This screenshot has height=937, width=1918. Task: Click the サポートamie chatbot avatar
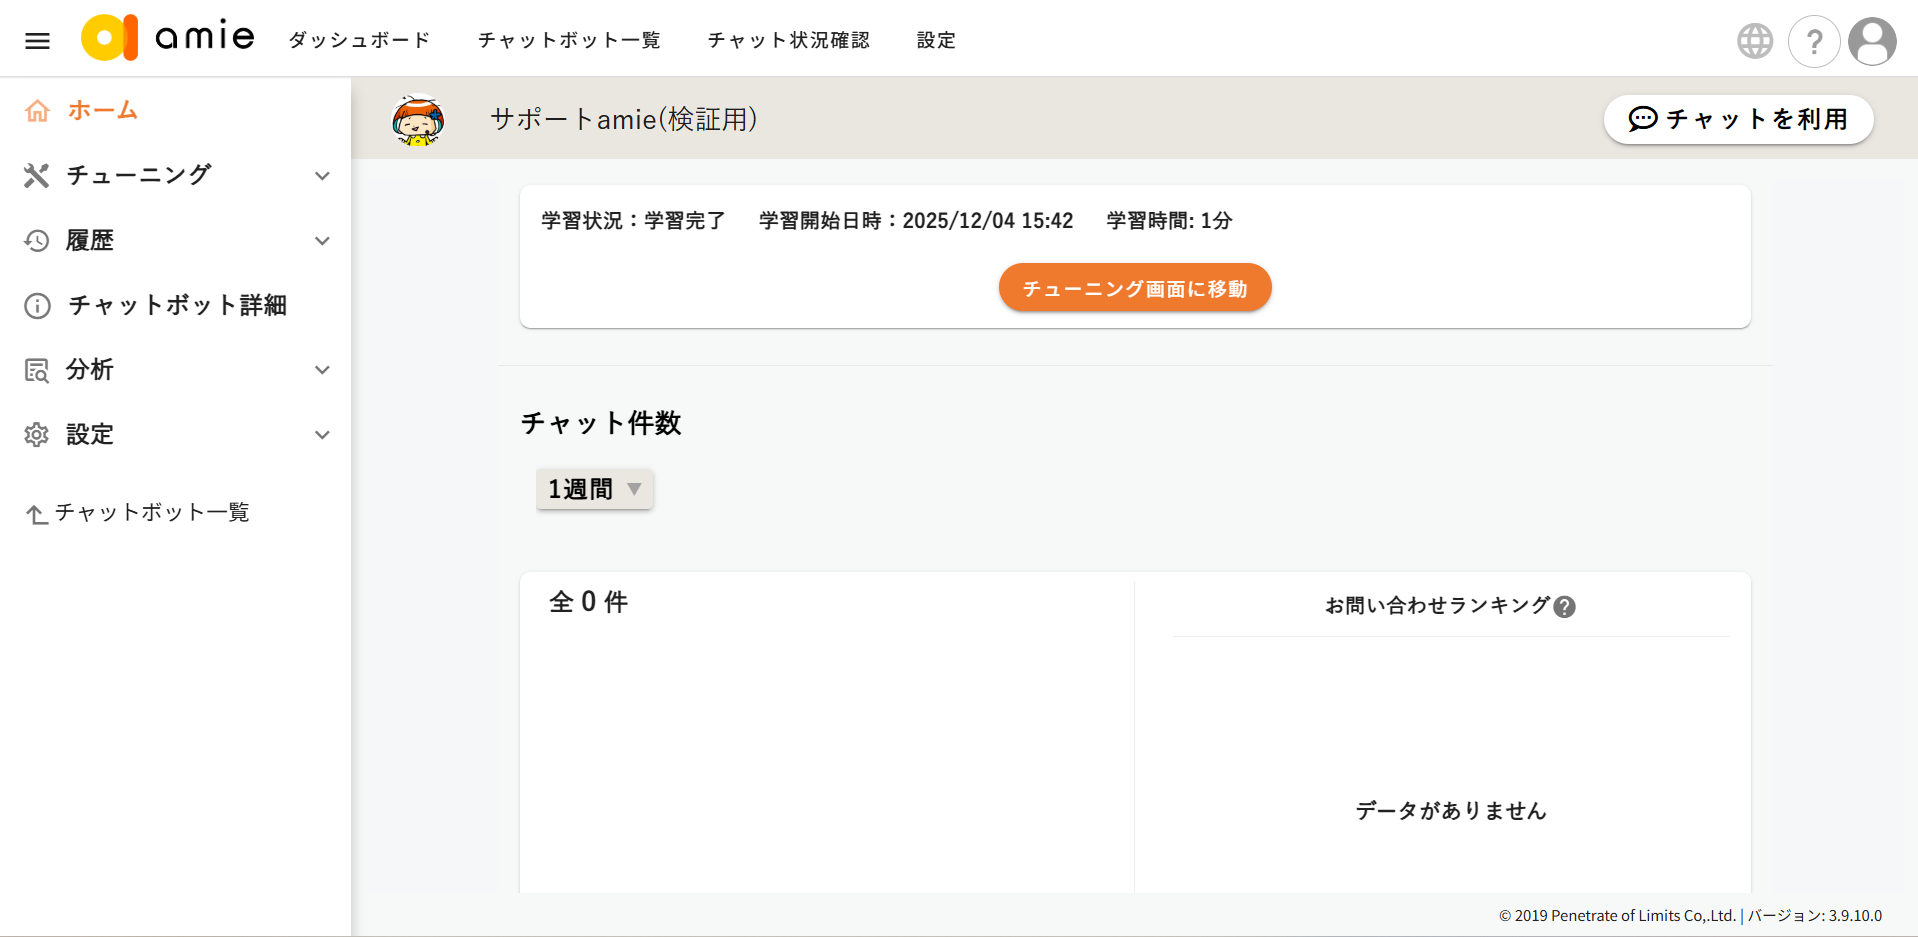(x=418, y=120)
